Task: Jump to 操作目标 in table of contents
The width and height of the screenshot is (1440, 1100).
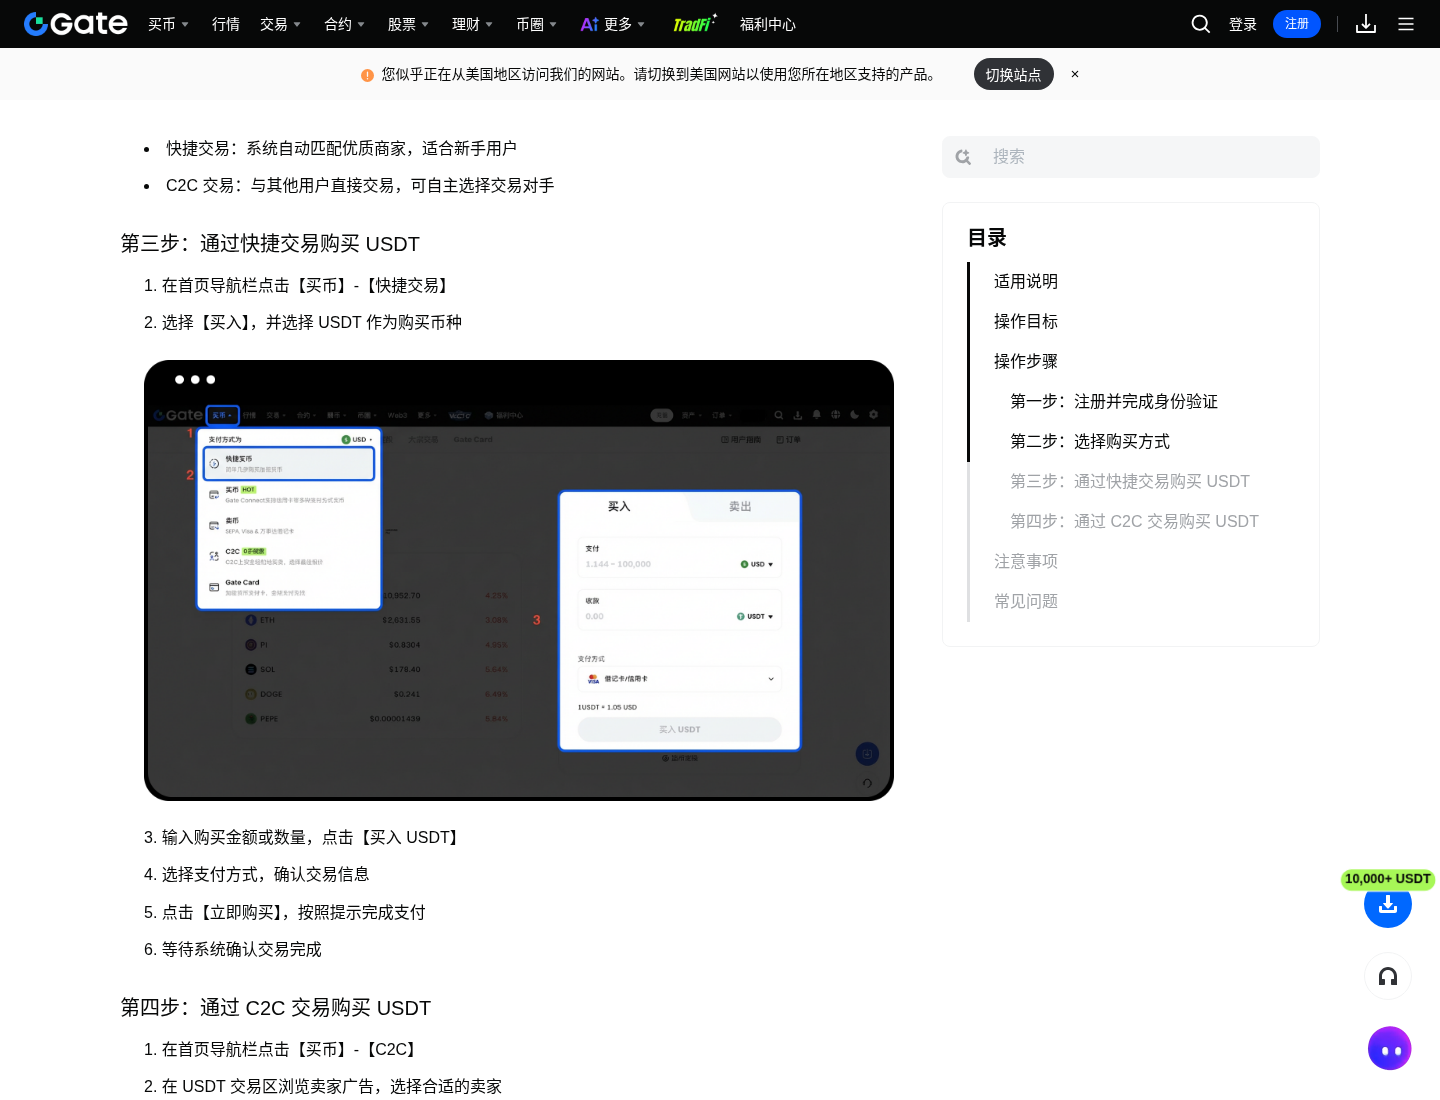Action: 1026,322
